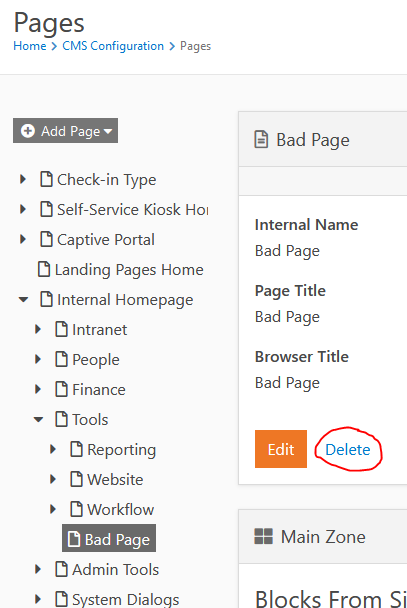Select Landing Pages Home in the tree
This screenshot has width=407, height=608.
[x=129, y=270]
